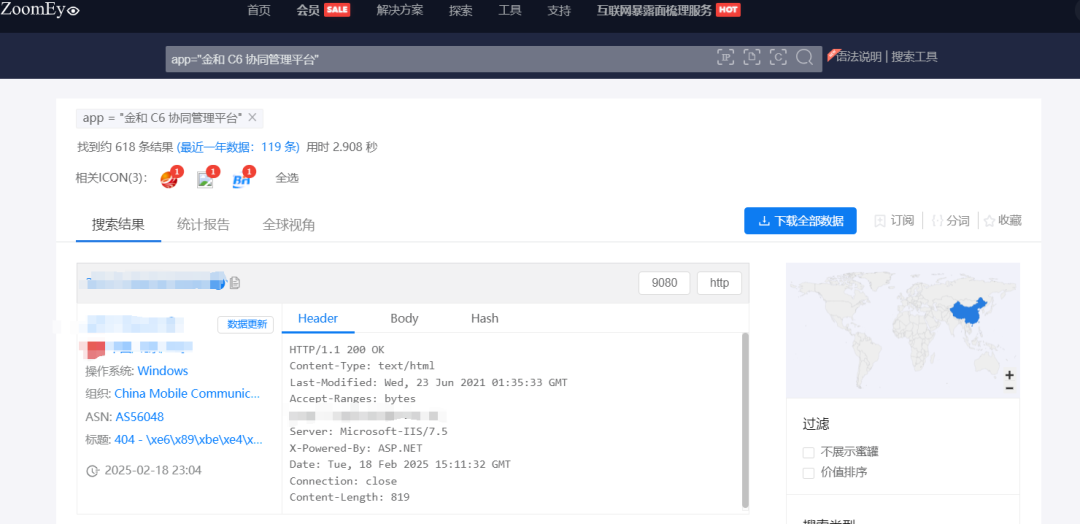1080x524 pixels.
Task: Click the X-Powered-By: ASP.NET line
Action: [355, 448]
